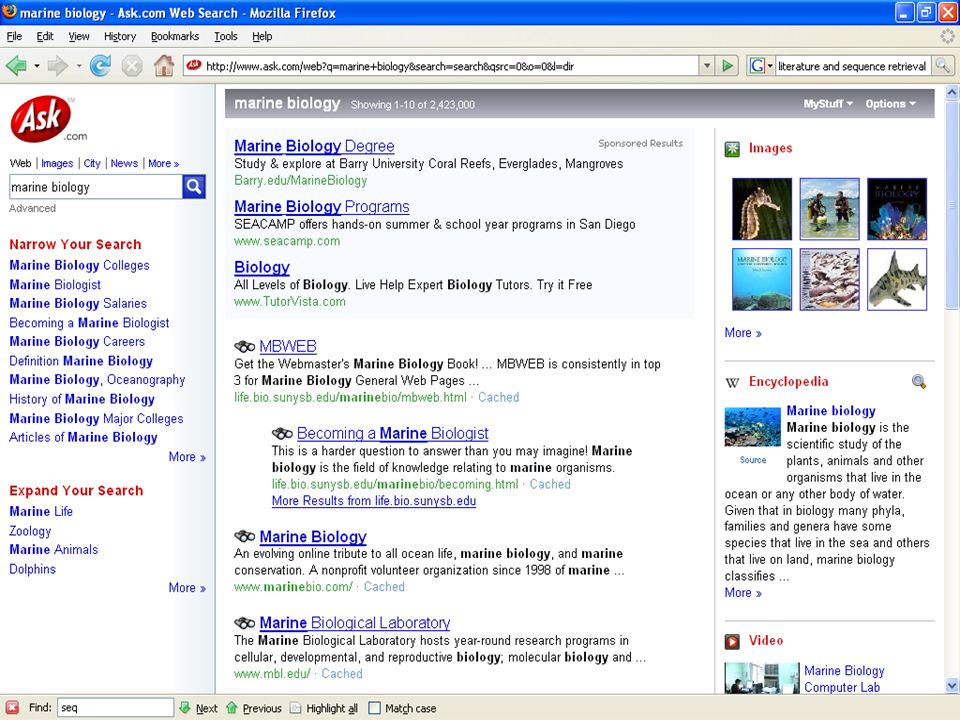
Task: Open the Marine Biology Degree sponsored link
Action: (314, 146)
